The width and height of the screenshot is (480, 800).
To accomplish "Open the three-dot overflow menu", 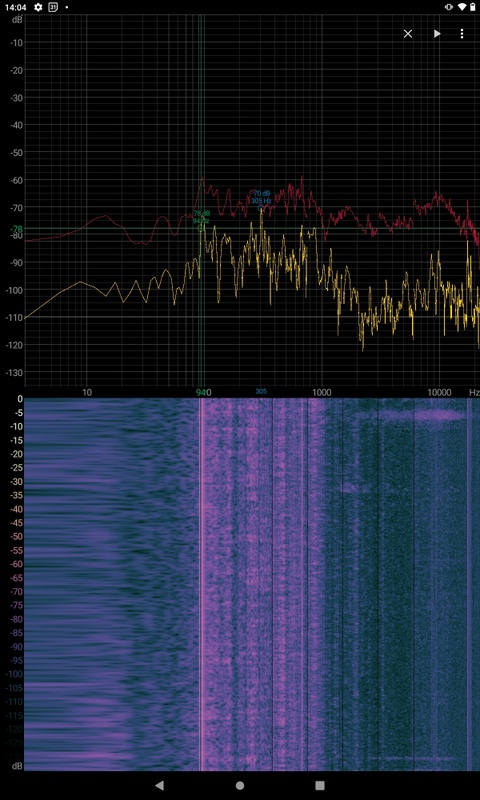I will [462, 34].
